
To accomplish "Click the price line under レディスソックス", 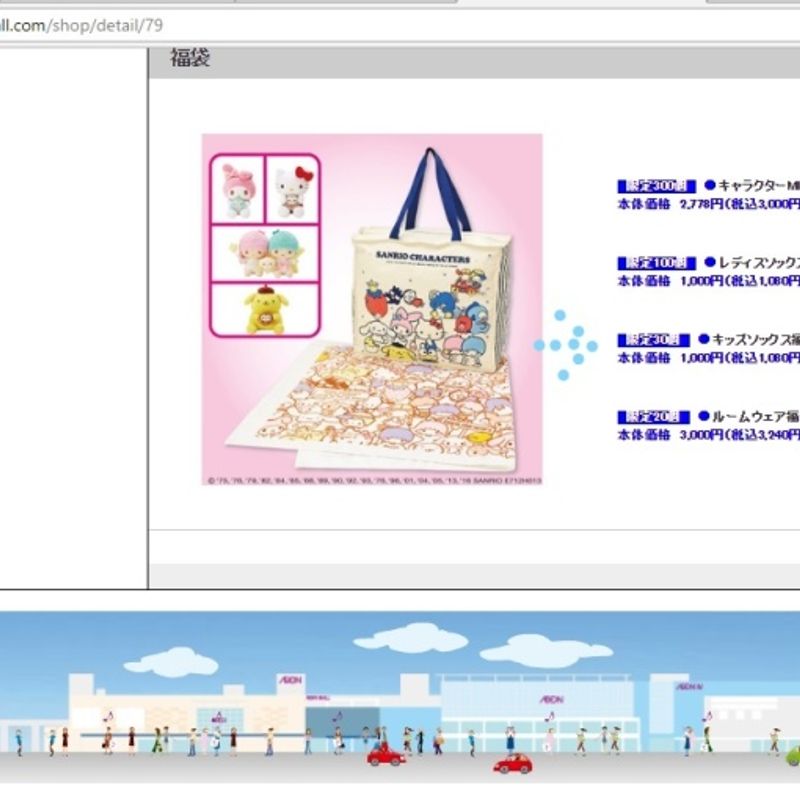I will click(x=709, y=281).
